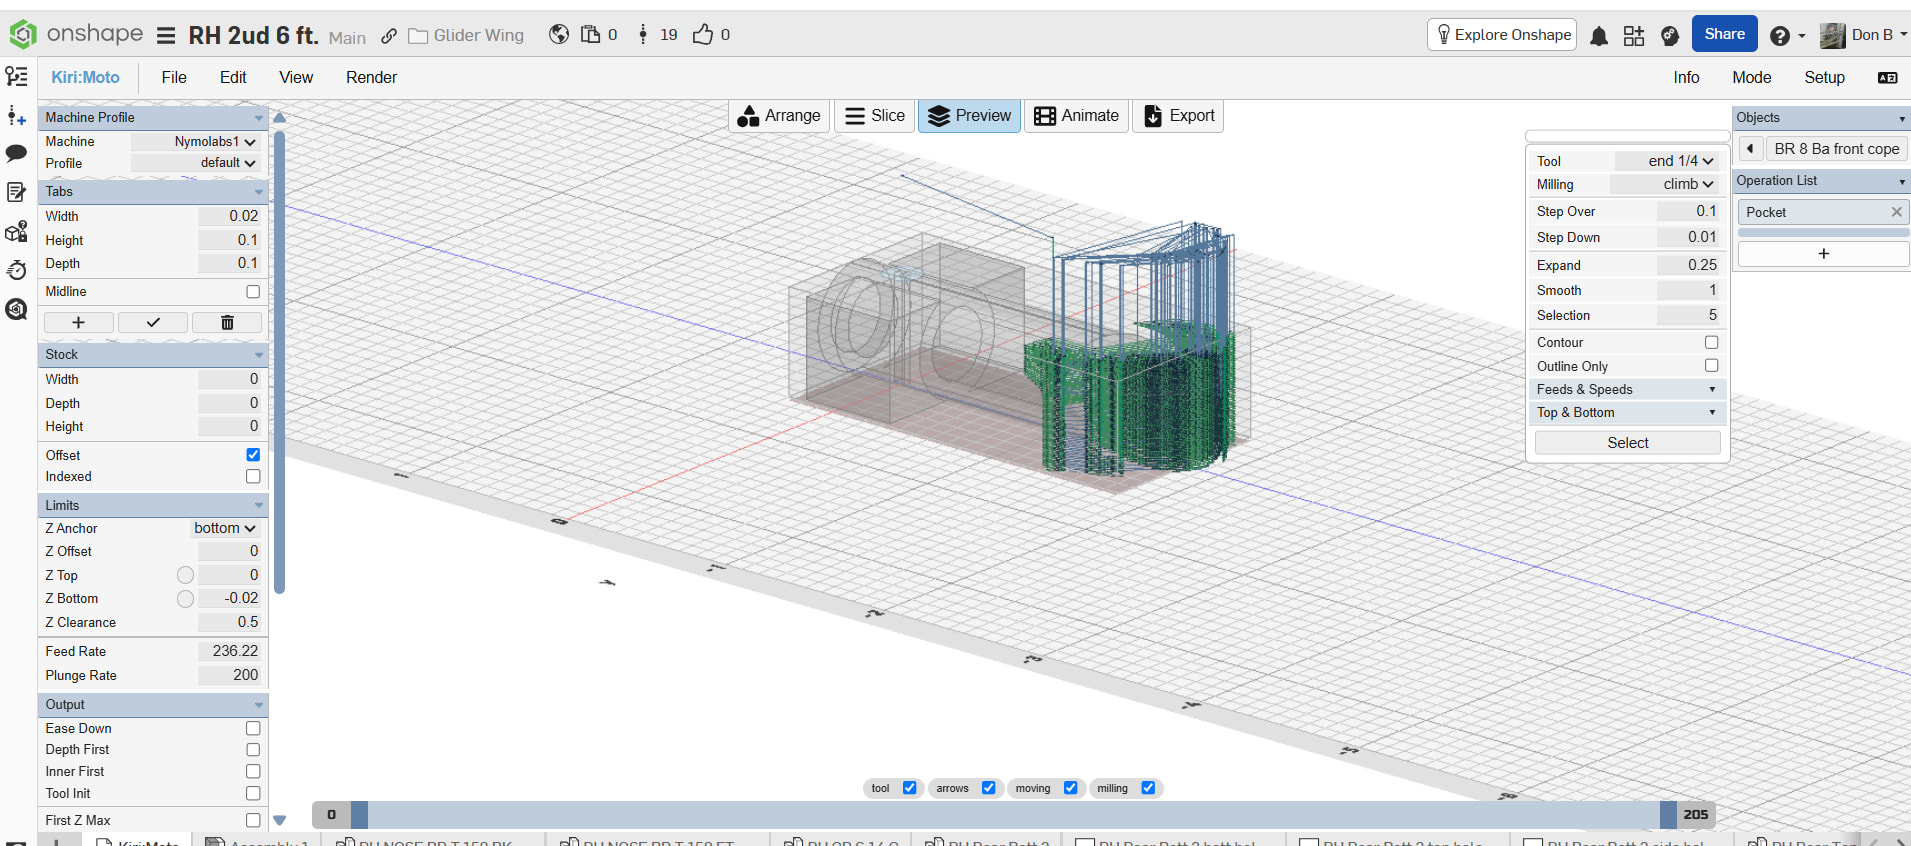Enable the Inner First checkbox
Screen dimensions: 1911x846
click(x=253, y=772)
